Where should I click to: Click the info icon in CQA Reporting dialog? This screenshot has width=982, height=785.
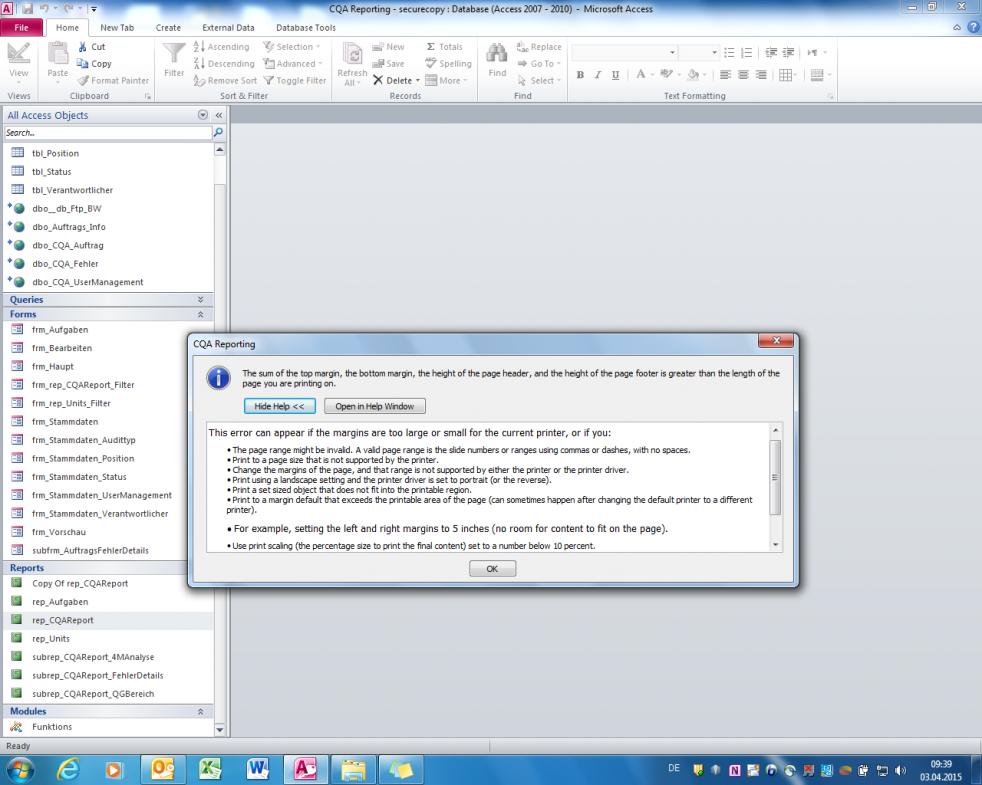tap(219, 378)
